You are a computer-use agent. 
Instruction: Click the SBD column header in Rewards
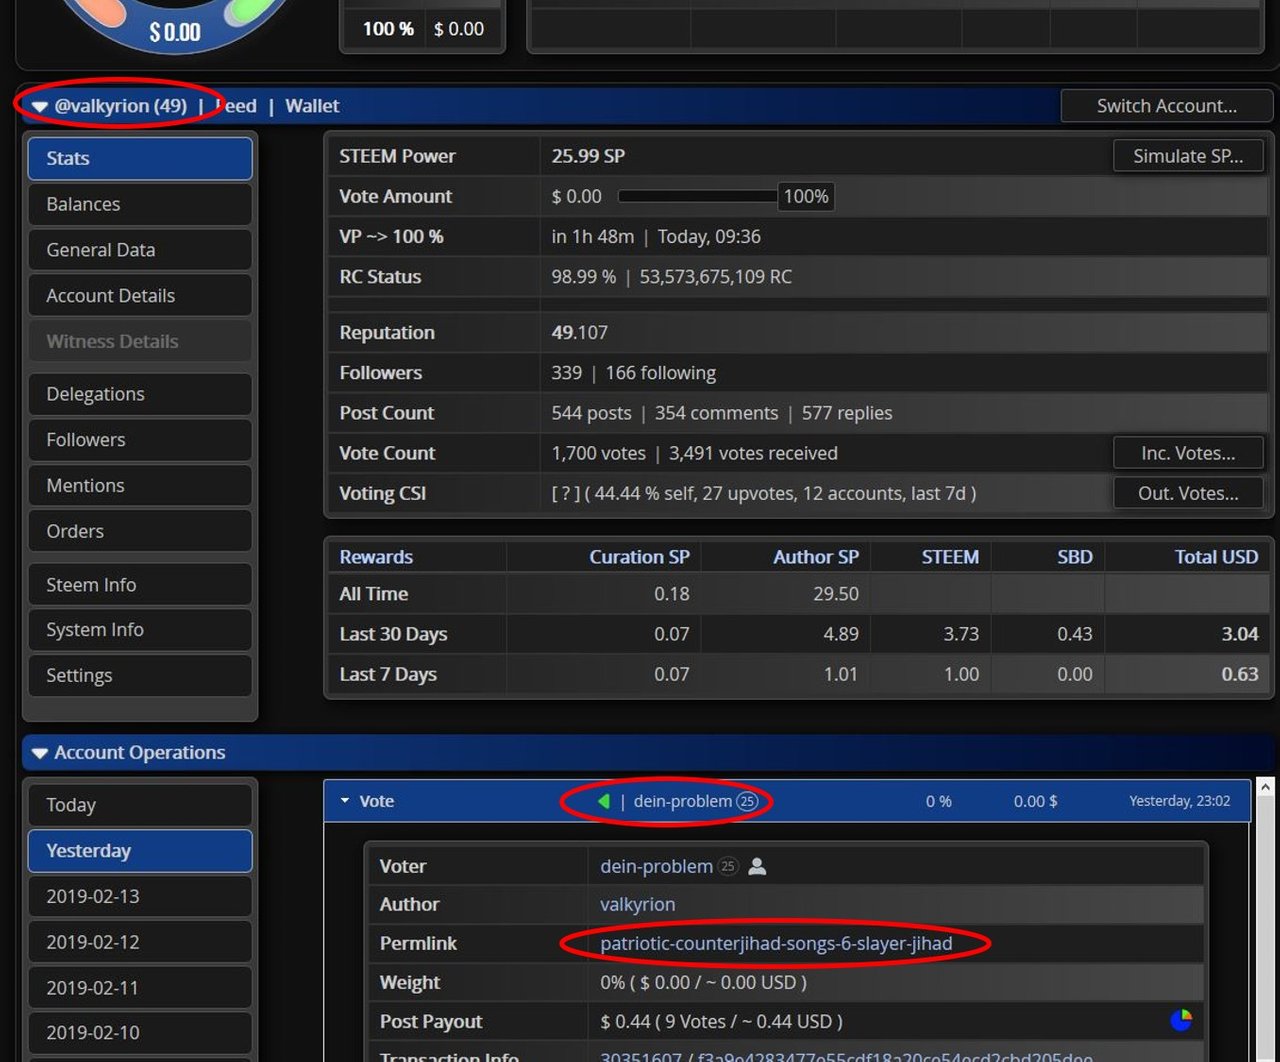coord(1075,557)
